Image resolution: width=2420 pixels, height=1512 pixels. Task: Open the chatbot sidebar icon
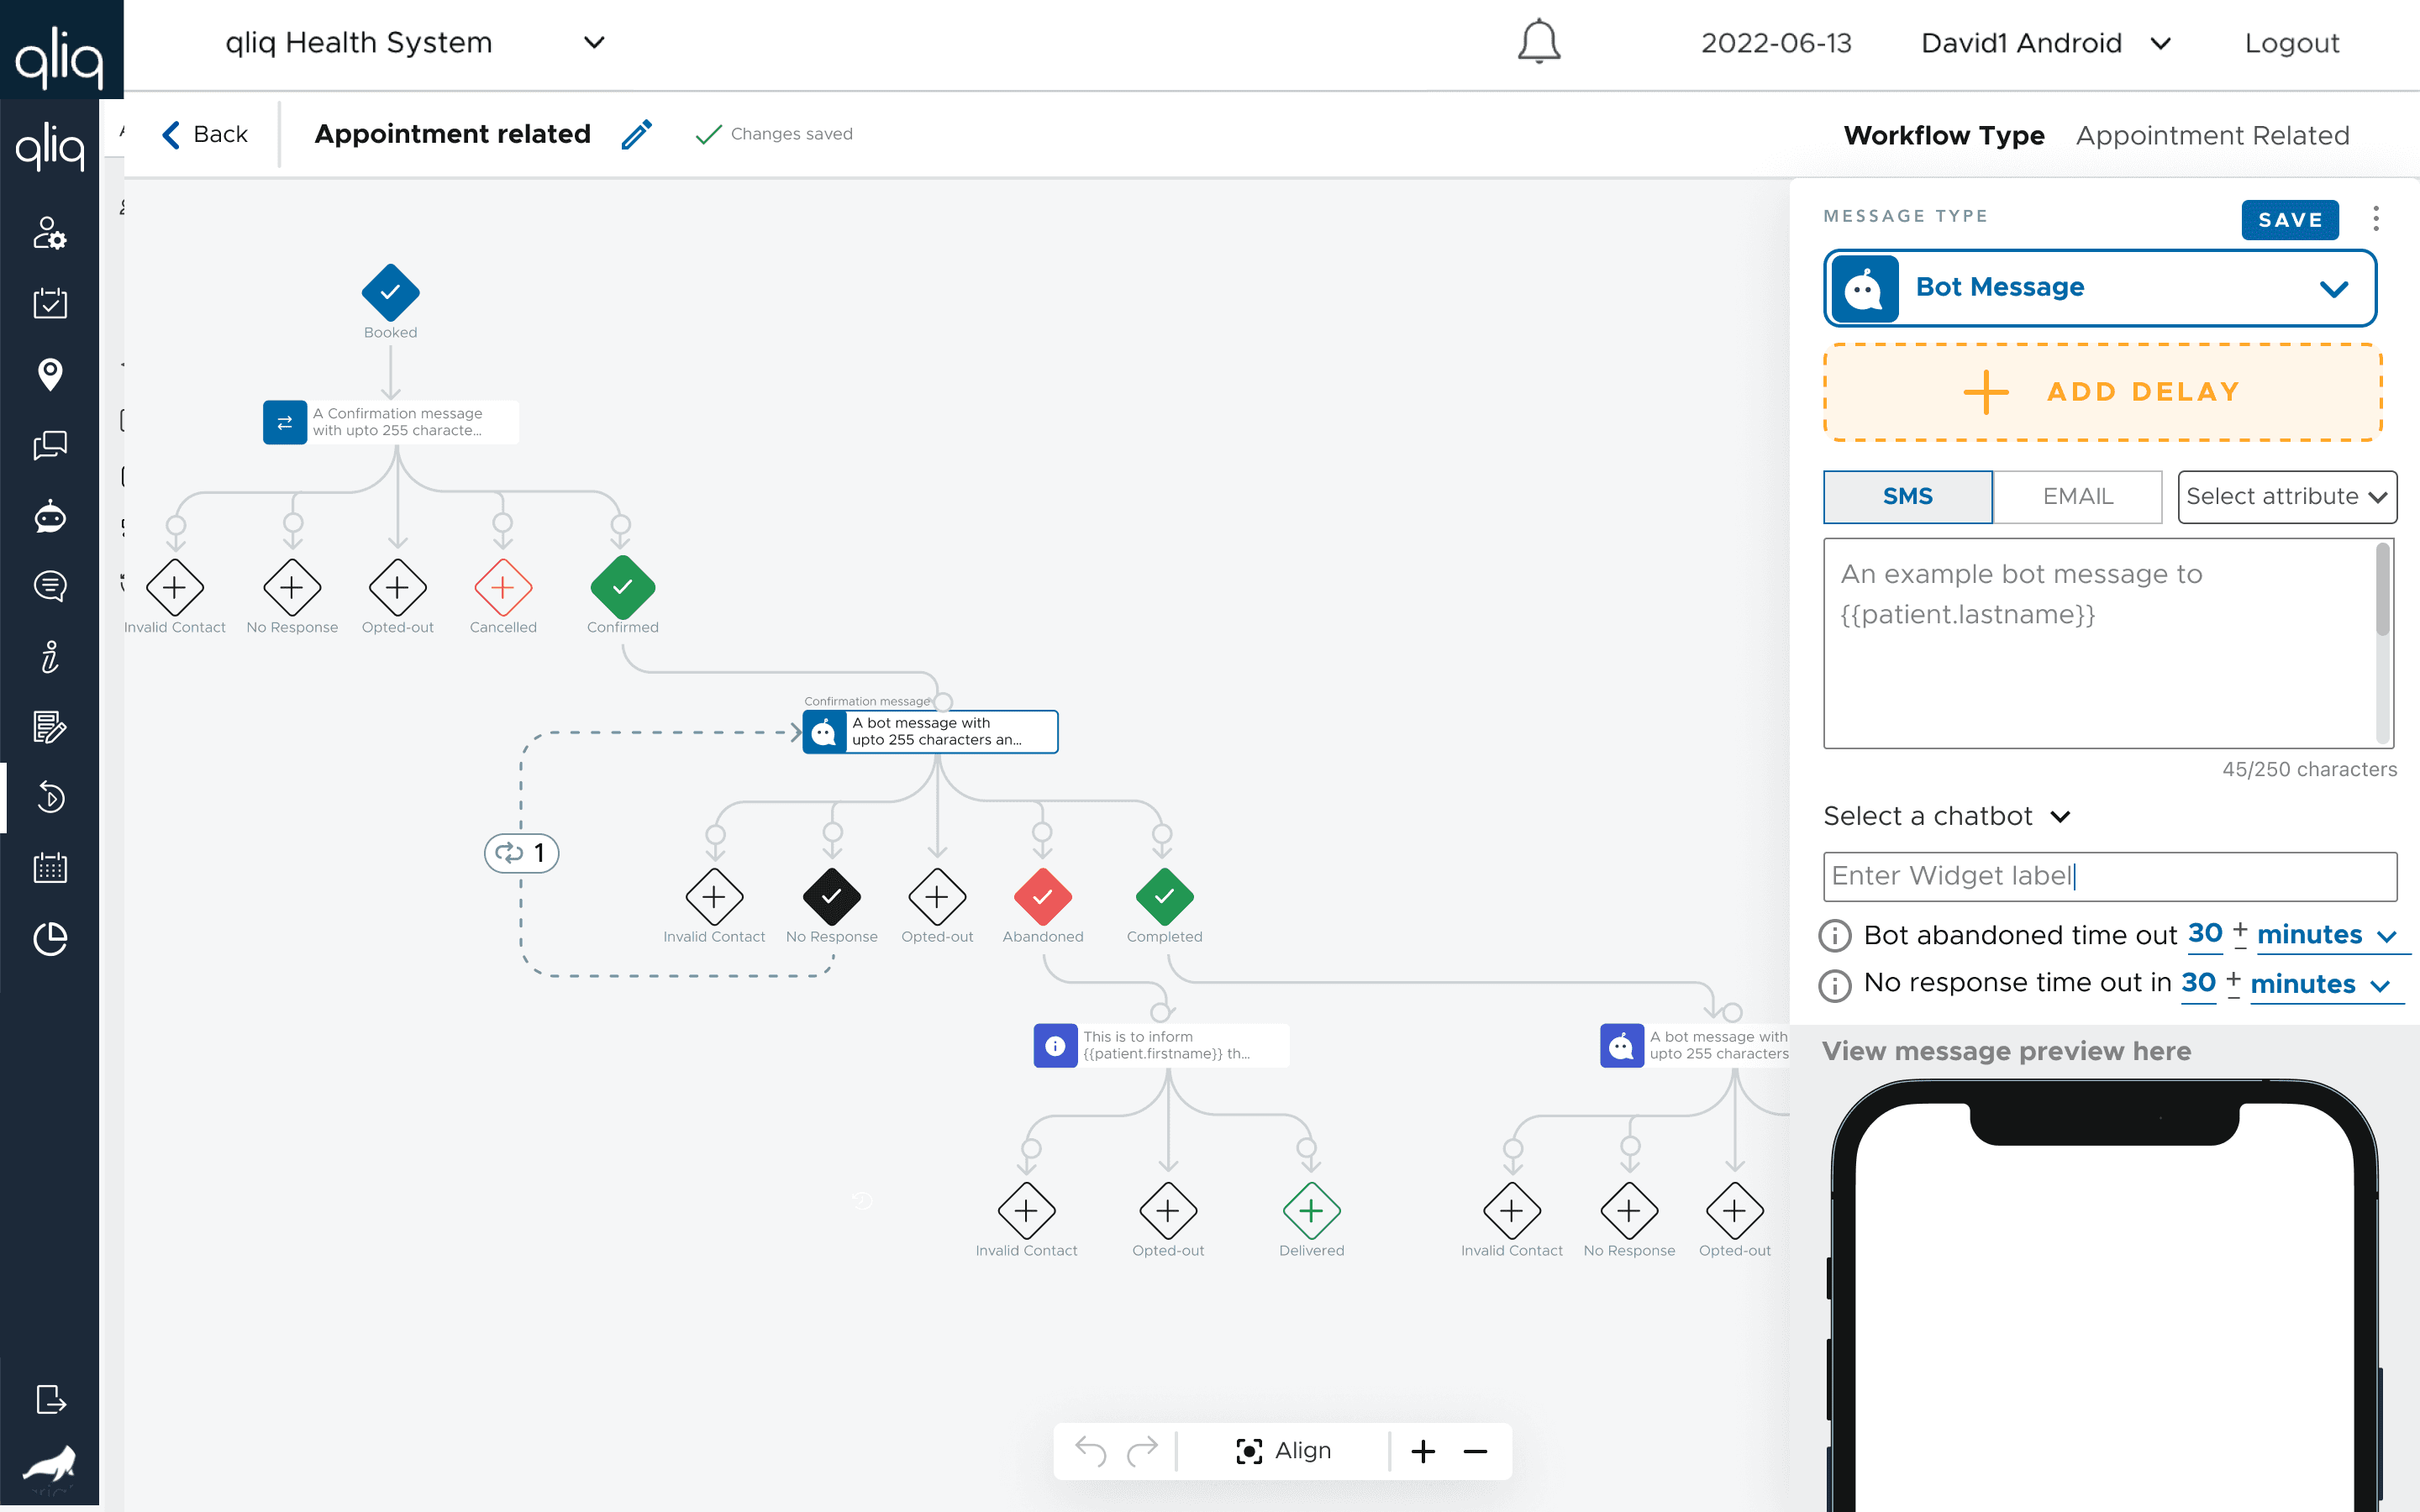point(50,517)
